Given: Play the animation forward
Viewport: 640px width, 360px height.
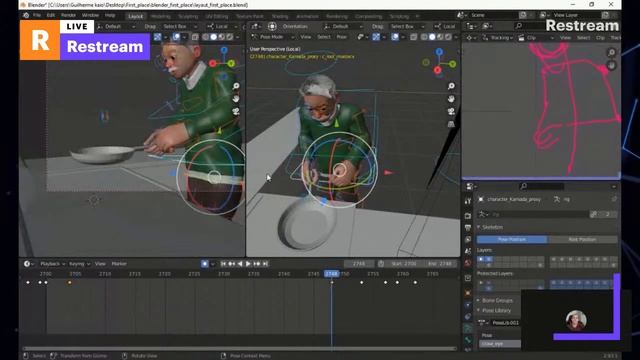Looking at the screenshot, I should coord(248,264).
